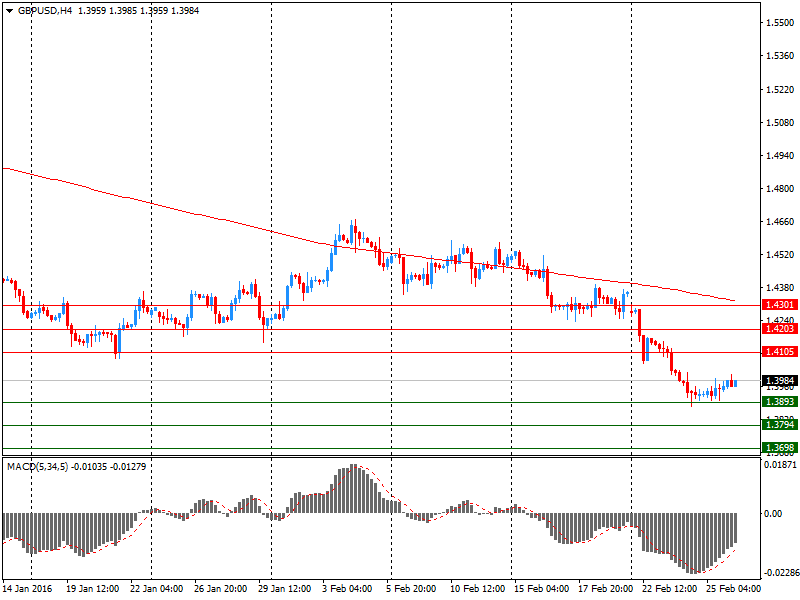The width and height of the screenshot is (800, 600).
Task: Click the MACD(5,34,5) indicator label
Action: (37, 467)
